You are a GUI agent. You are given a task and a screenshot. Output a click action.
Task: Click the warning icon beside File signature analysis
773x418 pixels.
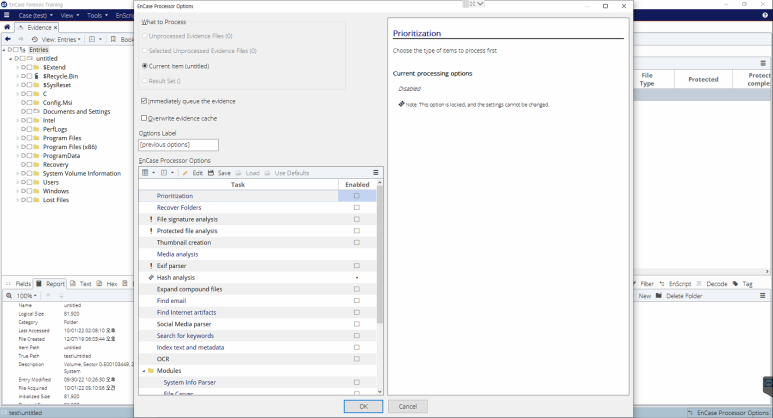(x=151, y=219)
